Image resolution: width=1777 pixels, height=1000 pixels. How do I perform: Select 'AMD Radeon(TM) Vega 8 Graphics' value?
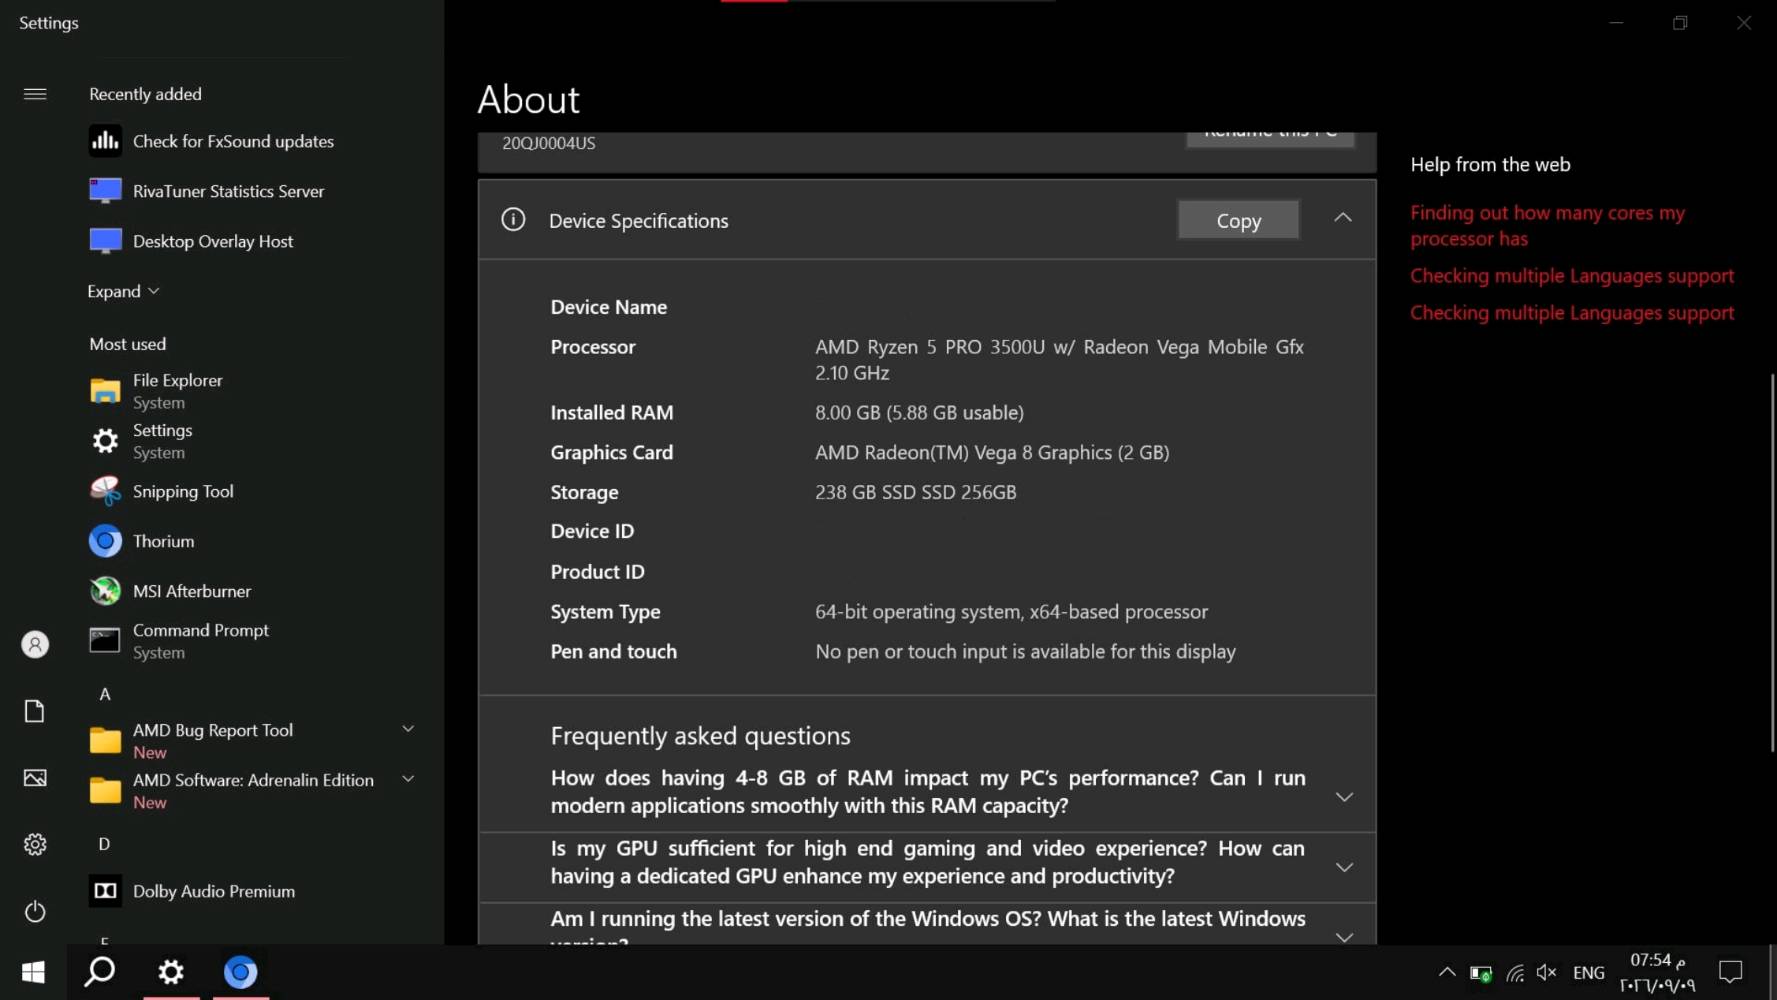(x=992, y=453)
